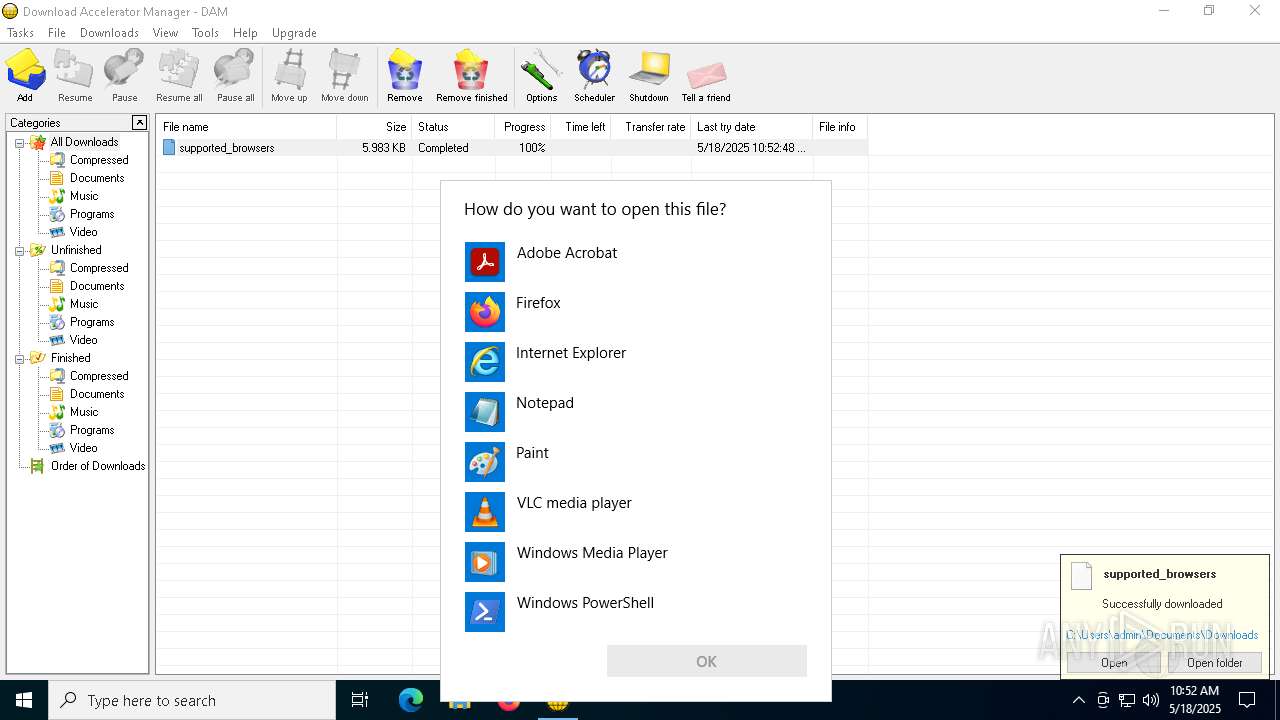
Task: Sort by the Size column header
Action: click(374, 127)
